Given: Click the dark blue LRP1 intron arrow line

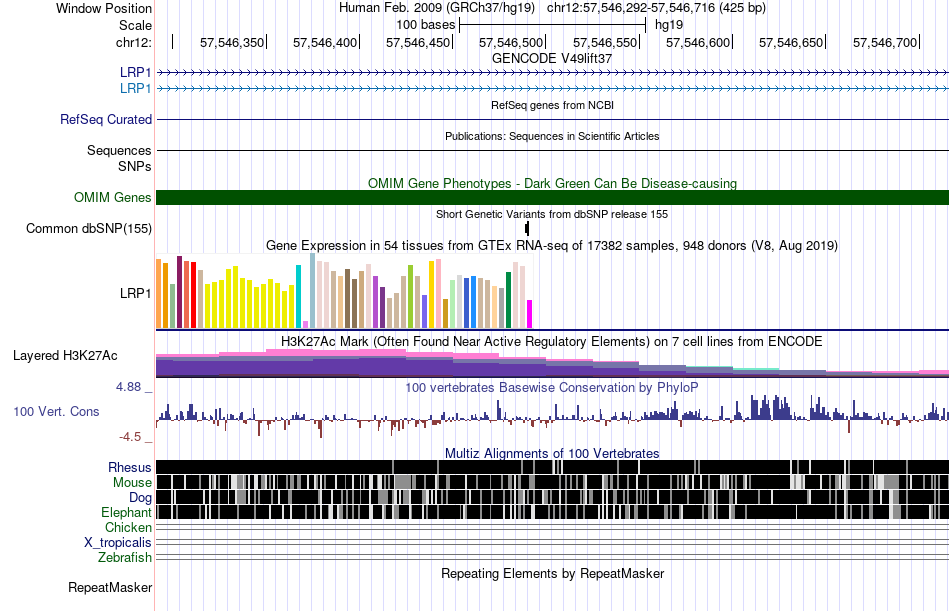Looking at the screenshot, I should point(553,73).
